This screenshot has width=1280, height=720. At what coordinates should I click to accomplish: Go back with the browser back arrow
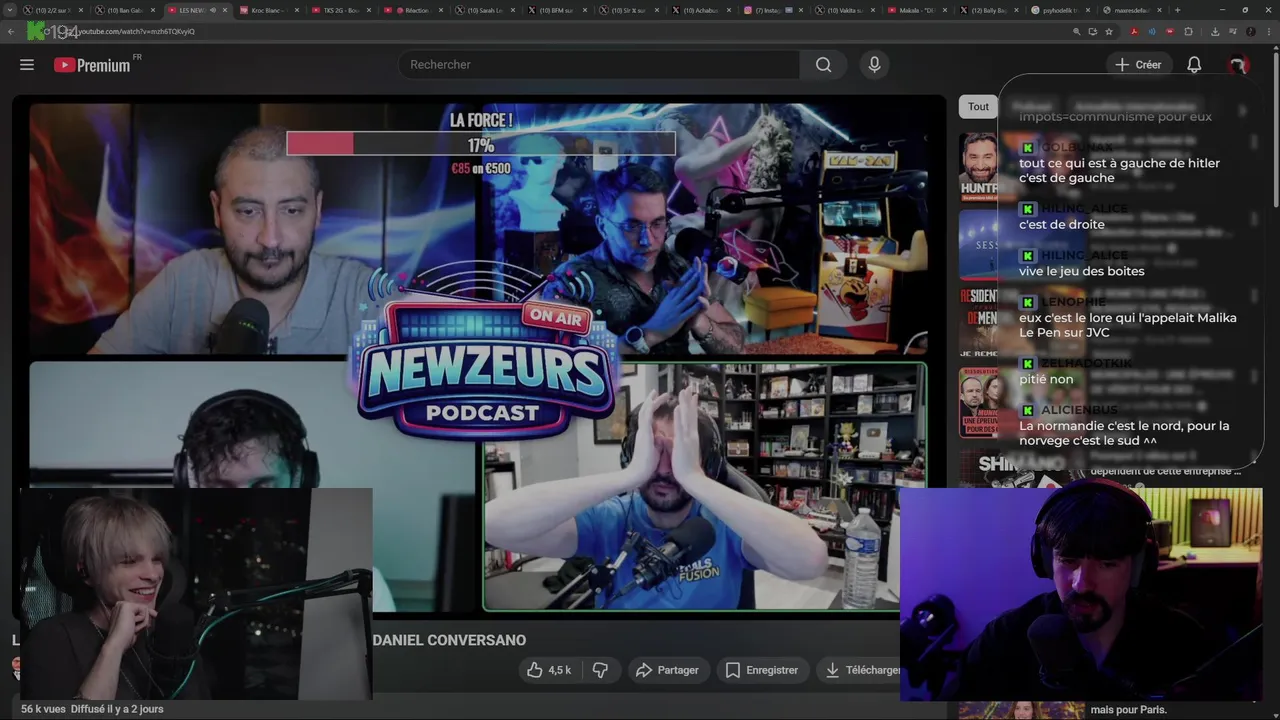(11, 31)
